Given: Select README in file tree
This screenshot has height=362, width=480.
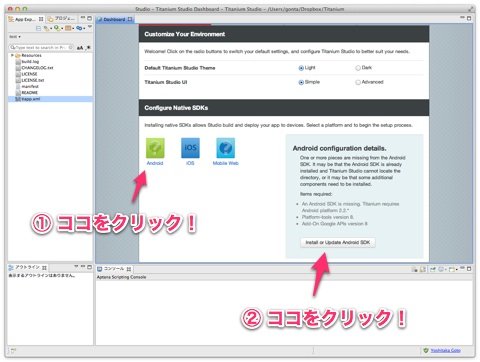Looking at the screenshot, I should pyautogui.click(x=30, y=93).
